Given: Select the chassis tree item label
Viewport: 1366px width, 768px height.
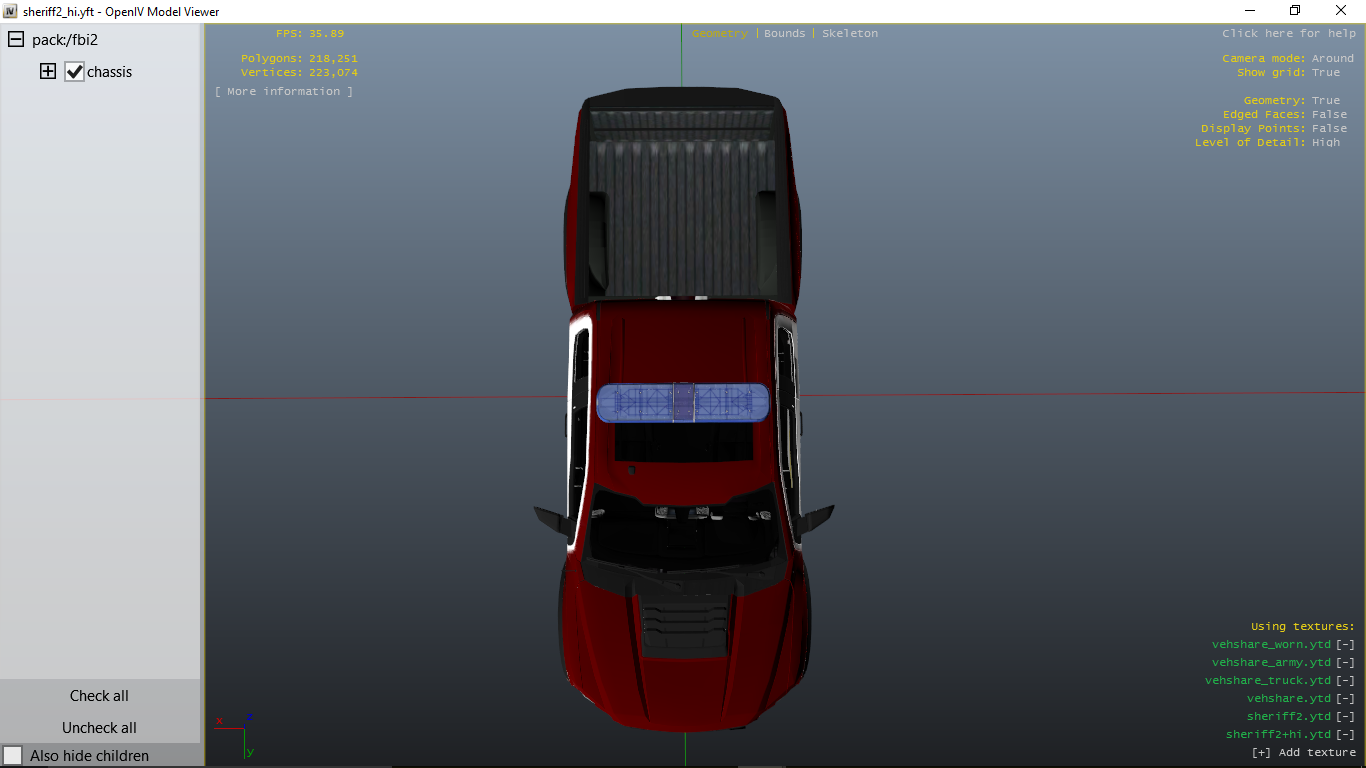Looking at the screenshot, I should click(x=109, y=72).
